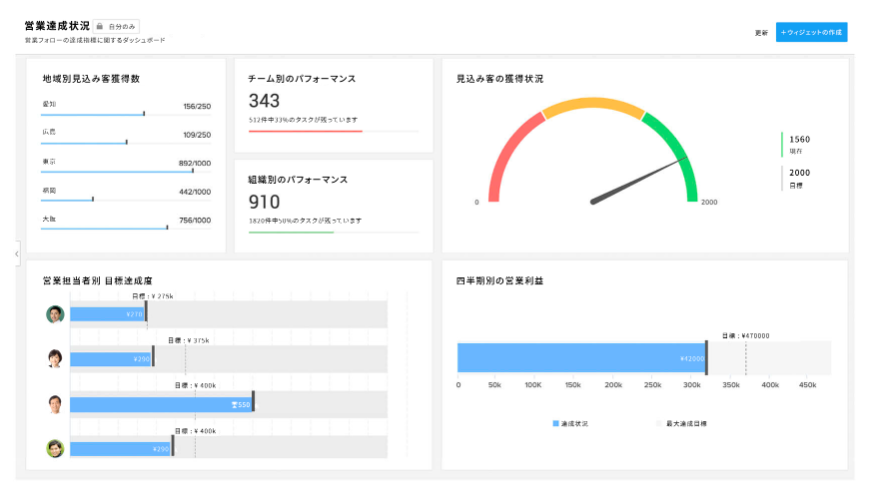Image resolution: width=879 pixels, height=493 pixels.
Task: Click the 343 team performance value
Action: coord(264,101)
